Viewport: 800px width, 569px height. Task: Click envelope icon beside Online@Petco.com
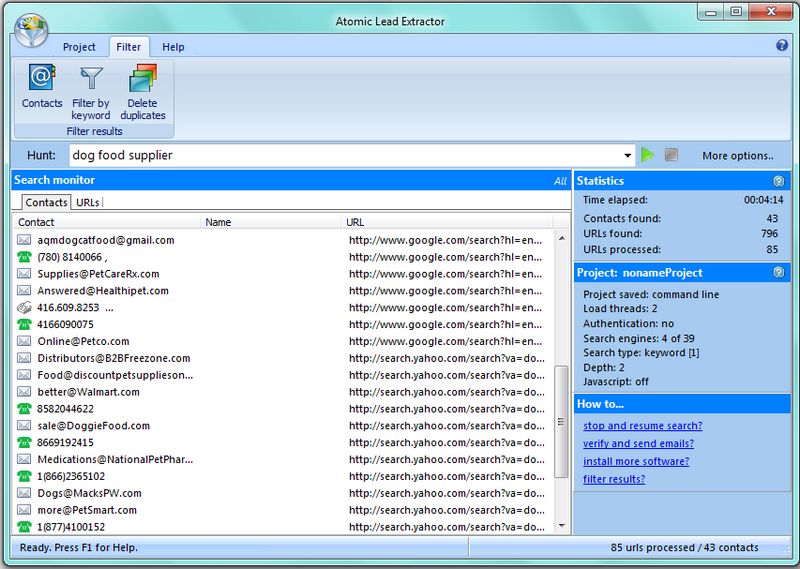point(24,341)
